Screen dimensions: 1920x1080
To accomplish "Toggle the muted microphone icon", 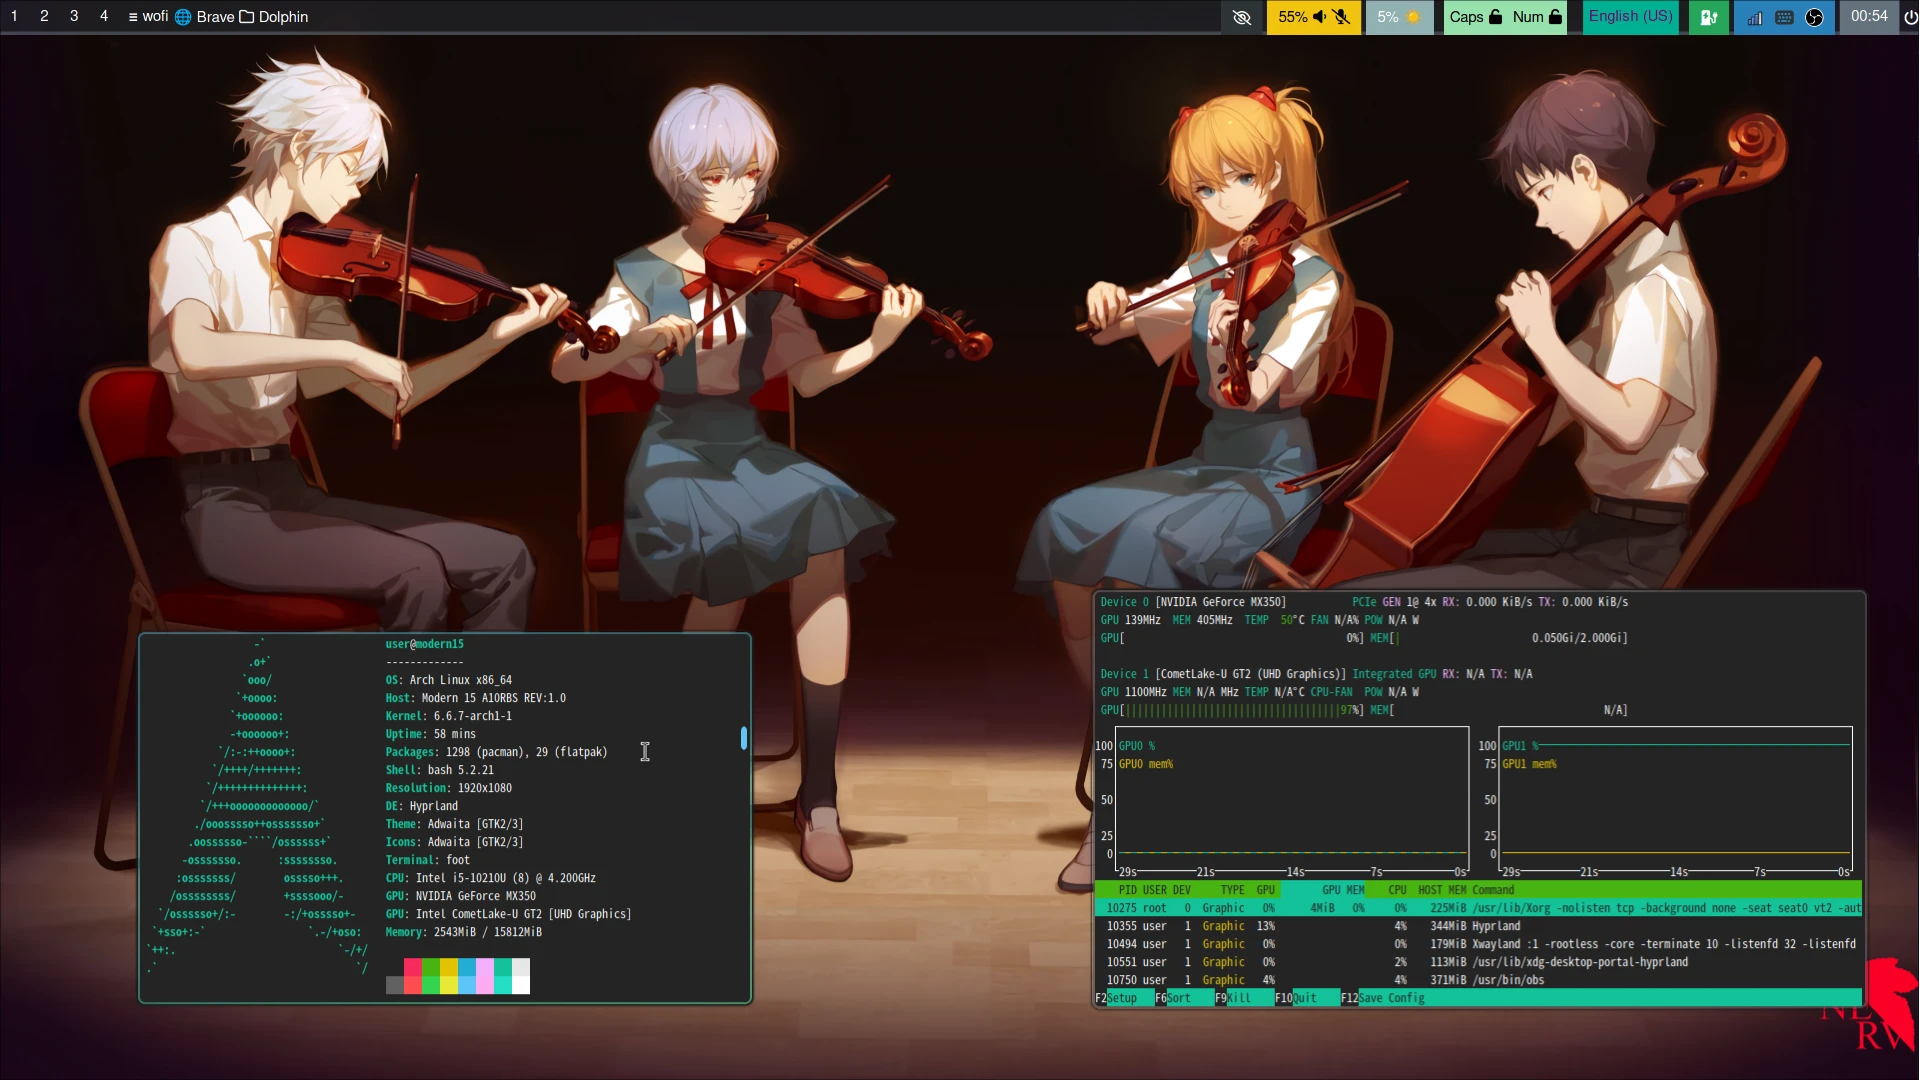I will click(x=1342, y=17).
